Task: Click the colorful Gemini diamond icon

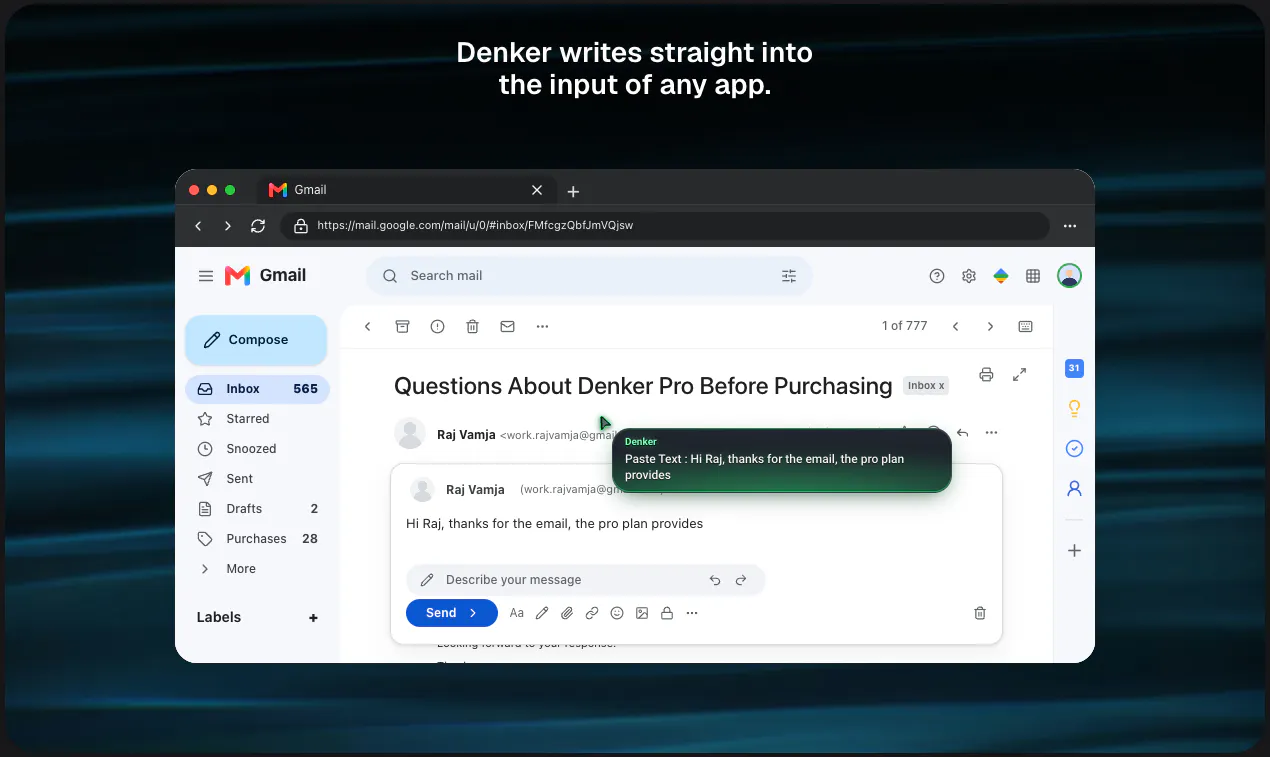Action: point(1001,276)
